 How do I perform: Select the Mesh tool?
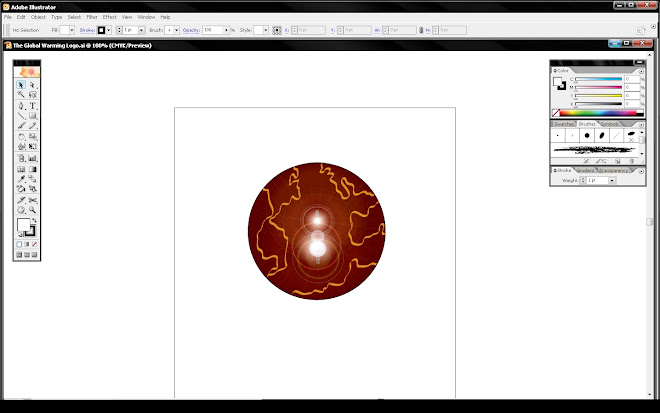pos(21,169)
